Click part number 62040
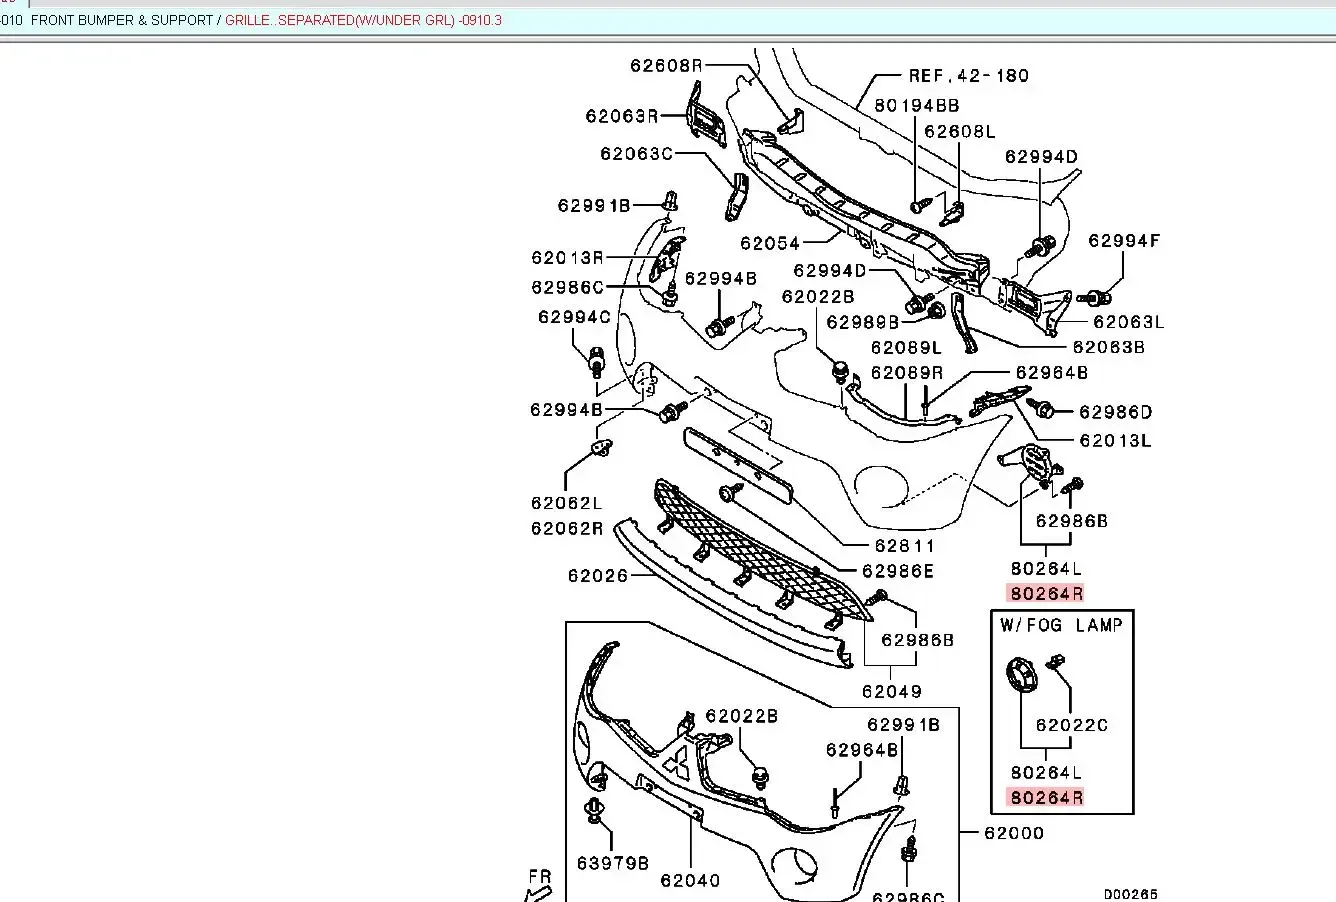This screenshot has width=1336, height=902. click(x=690, y=881)
